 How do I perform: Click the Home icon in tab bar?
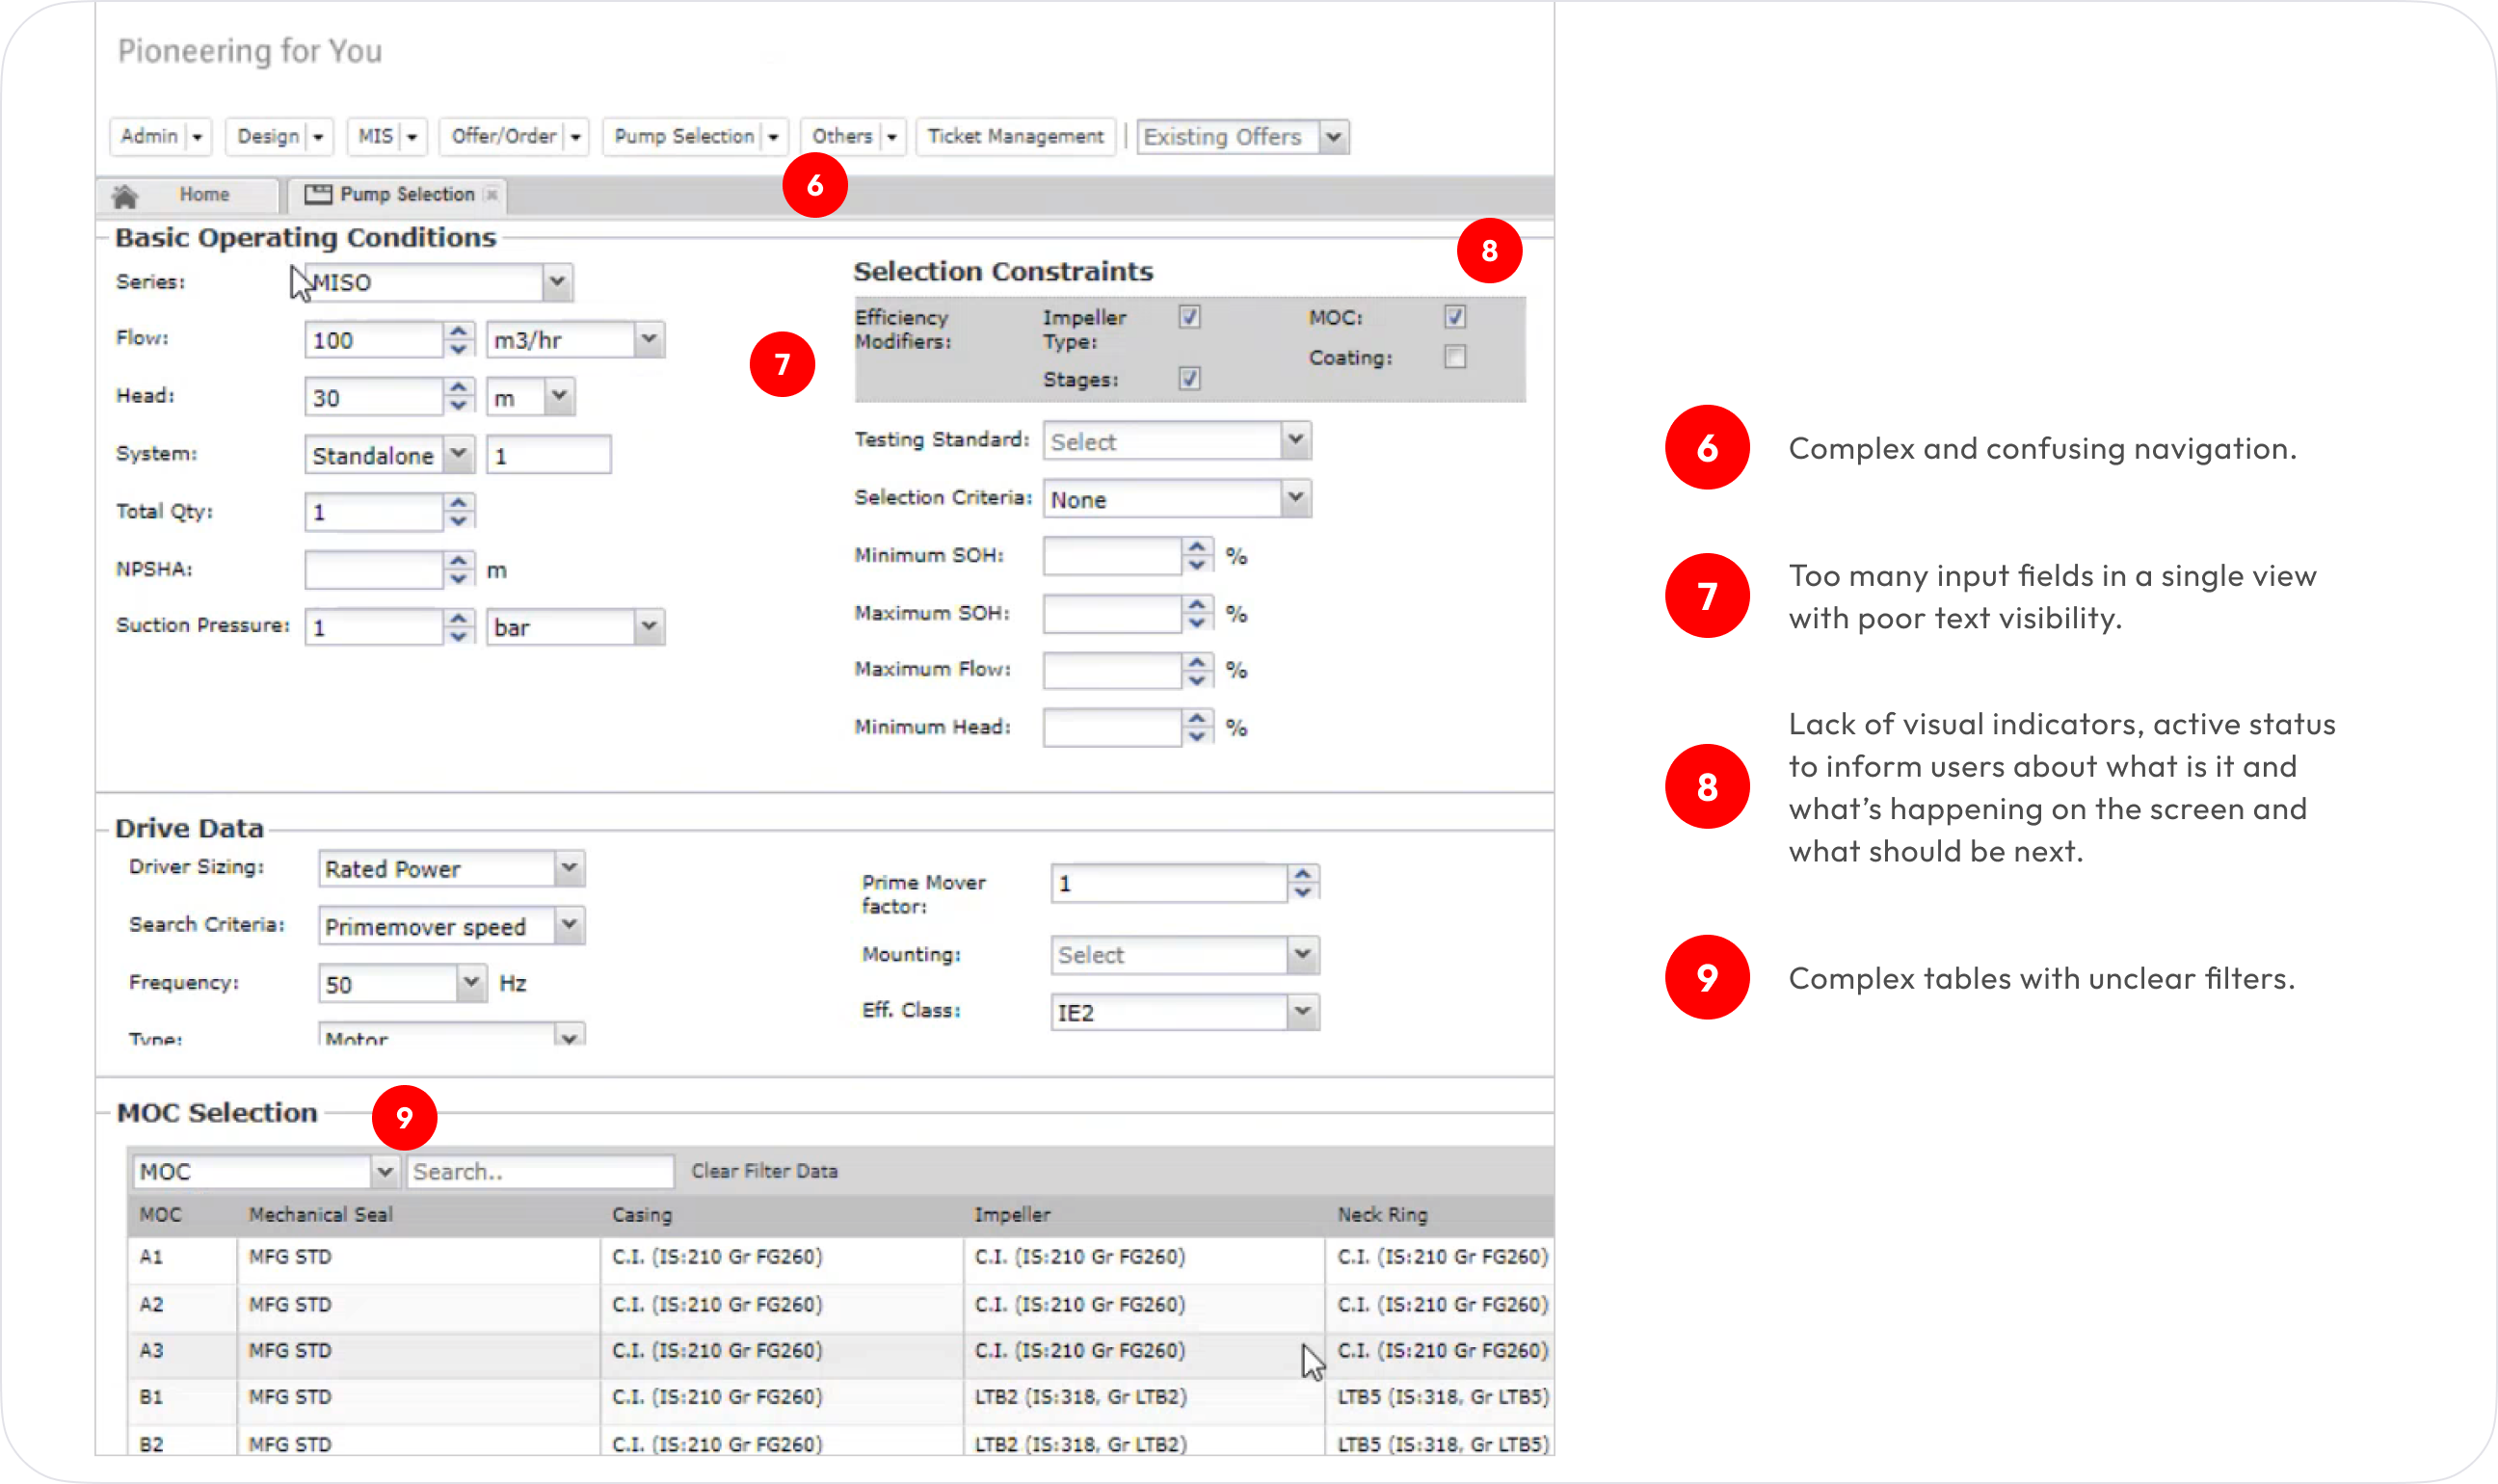[x=125, y=196]
